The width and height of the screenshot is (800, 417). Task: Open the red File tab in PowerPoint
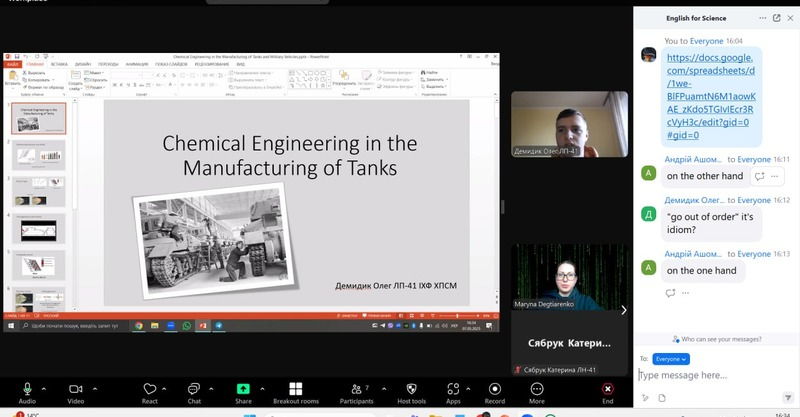click(x=13, y=64)
